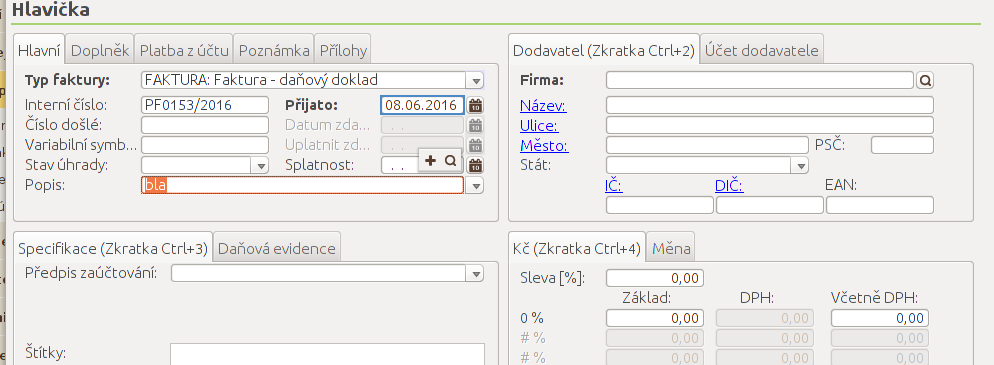Click the Přijato date field 08.06.2016
The height and width of the screenshot is (365, 994).
[422, 105]
